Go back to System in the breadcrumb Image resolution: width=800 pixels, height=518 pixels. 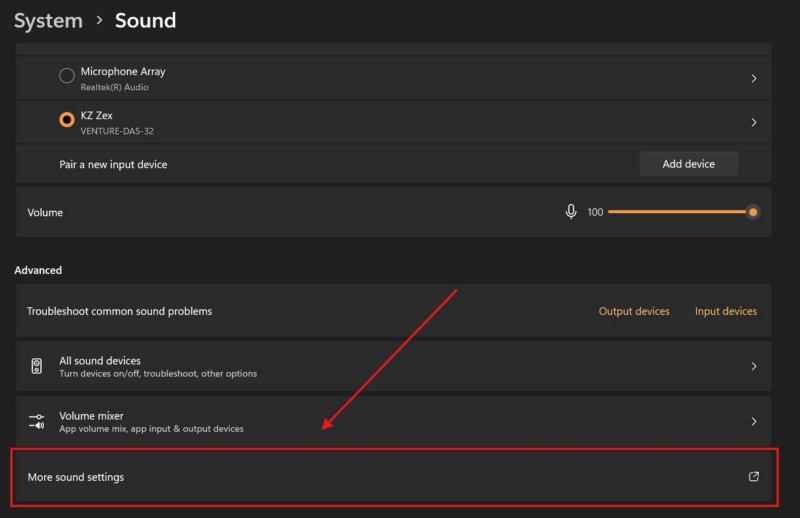48,21
